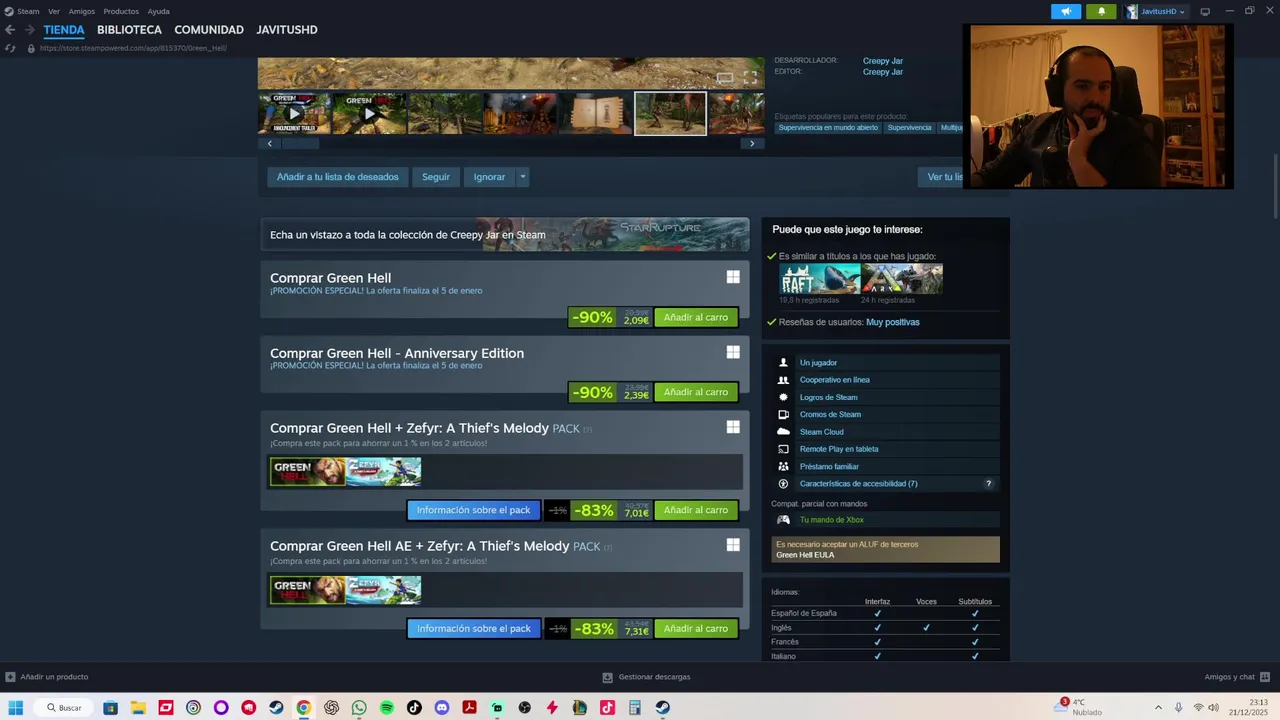Click the Ignorar button

489,177
